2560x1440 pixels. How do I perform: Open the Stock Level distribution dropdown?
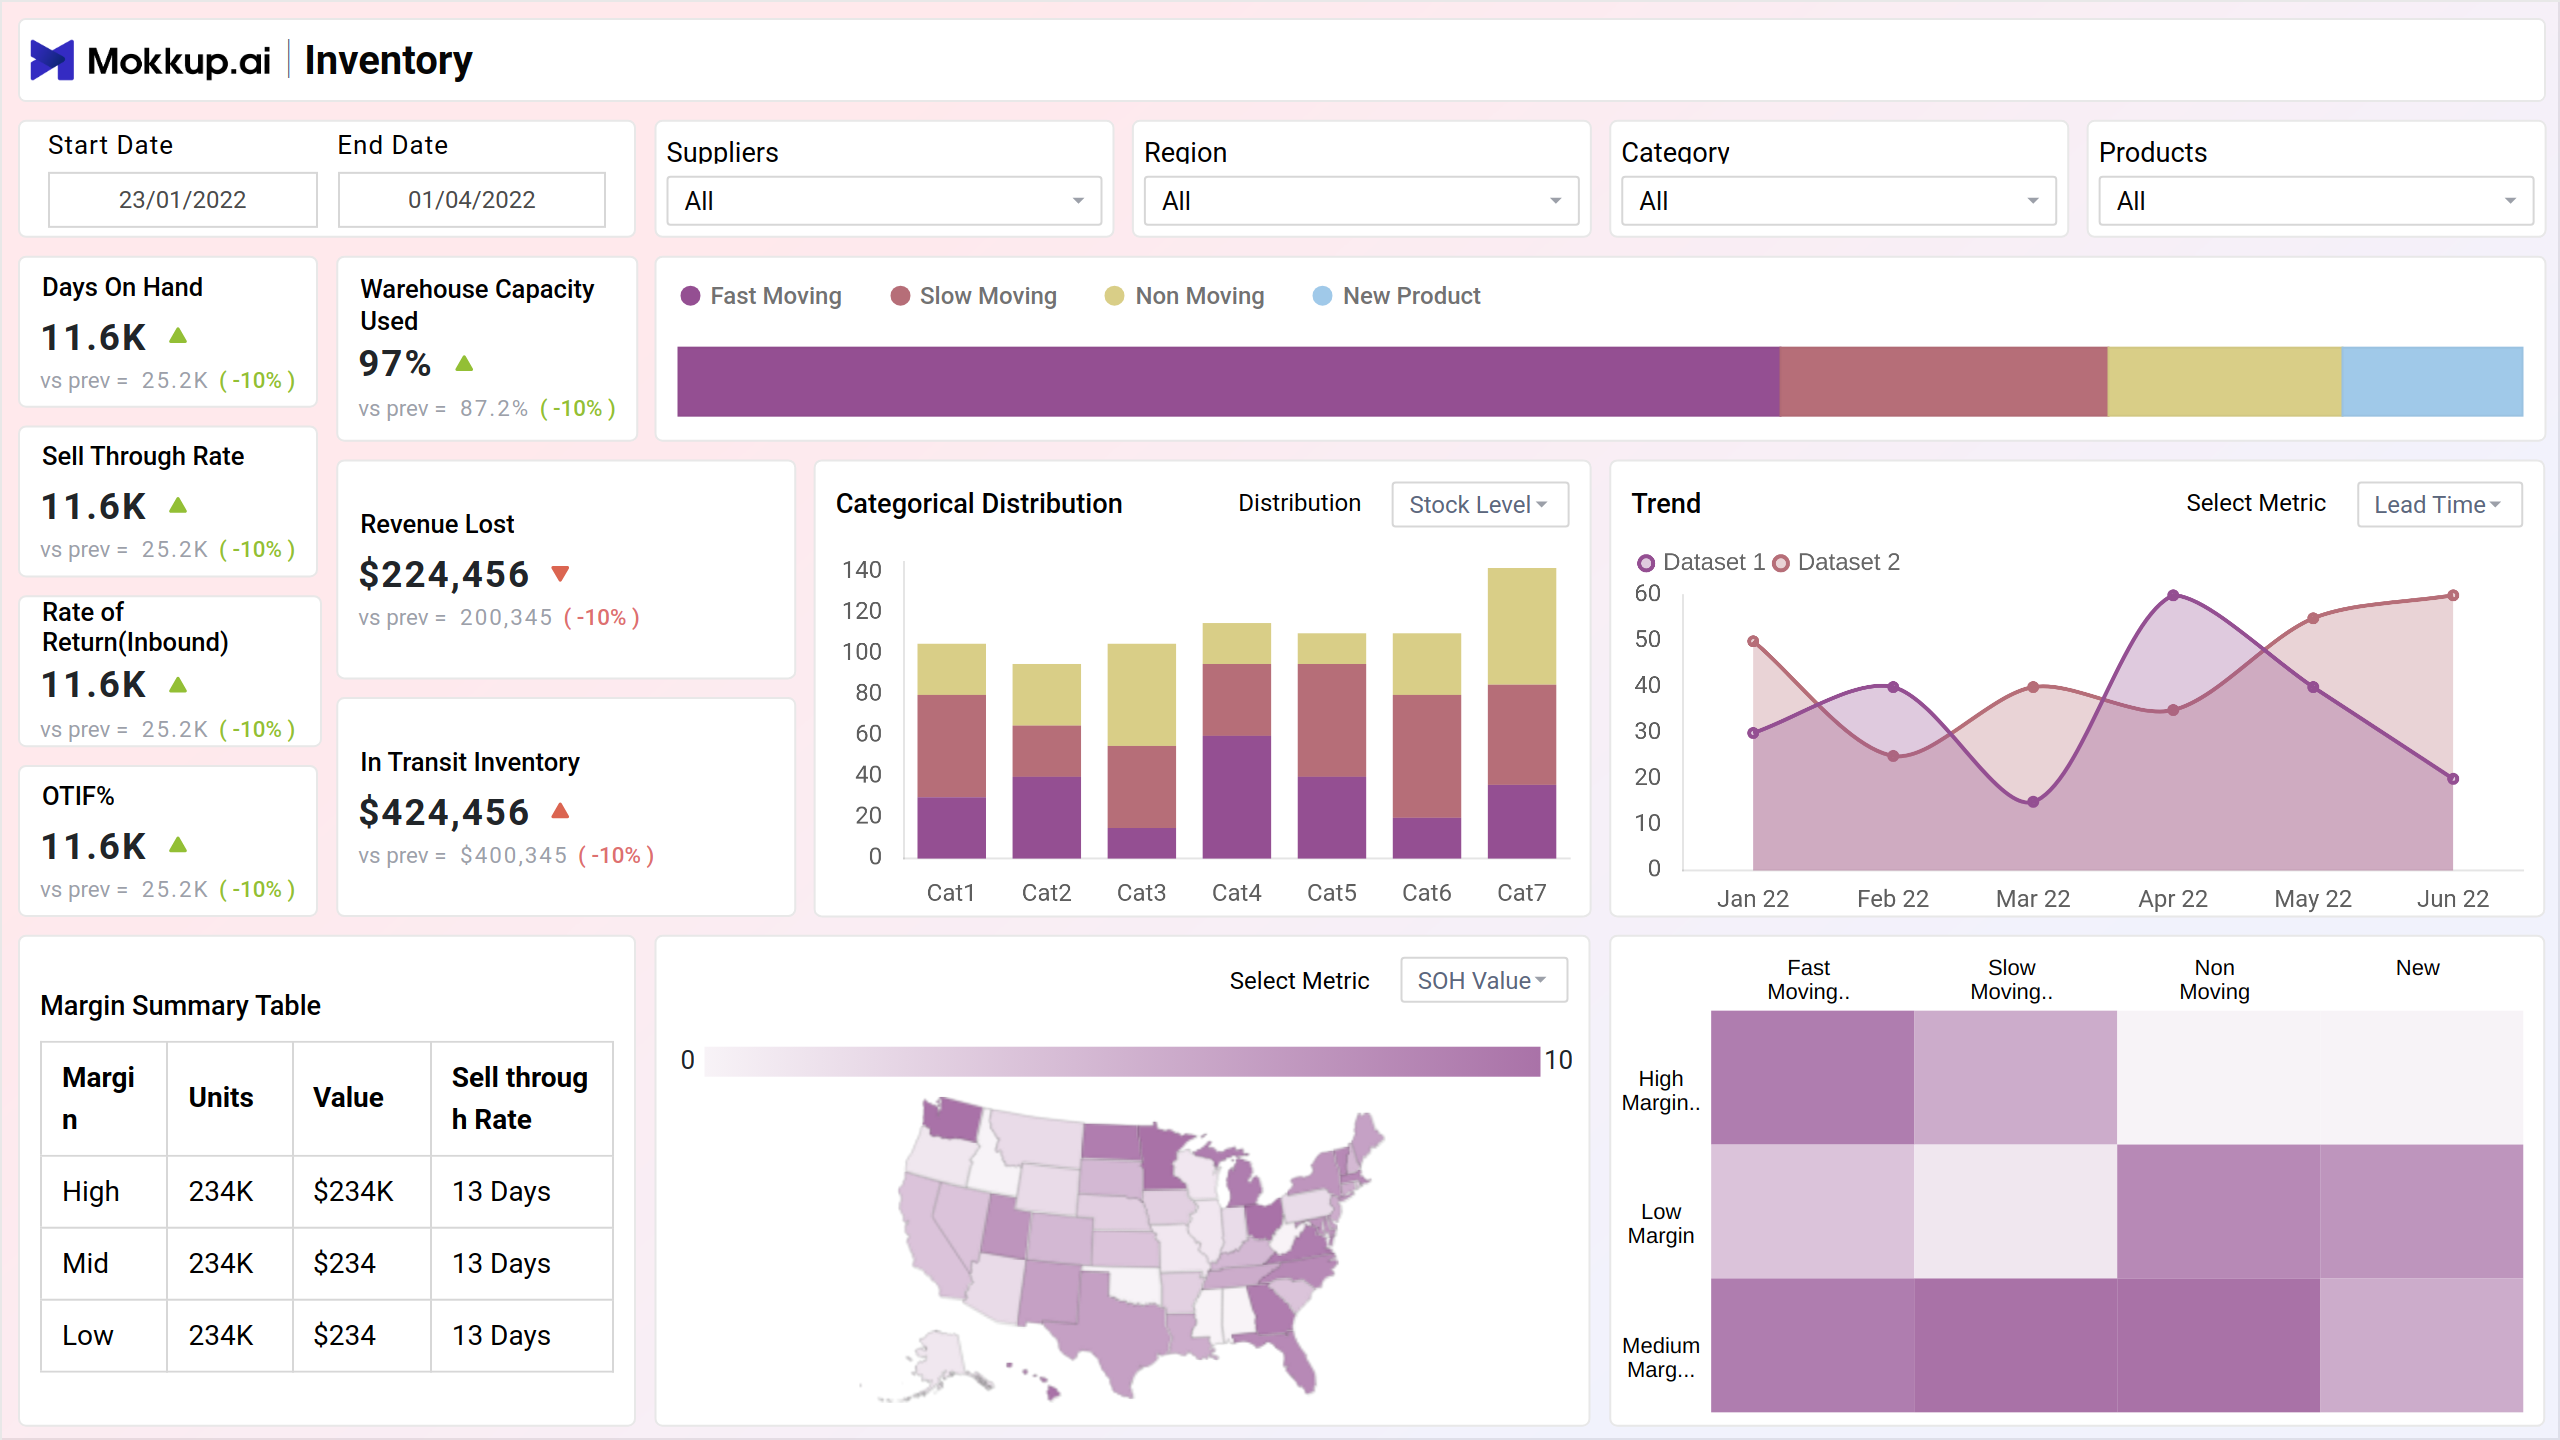click(1479, 504)
